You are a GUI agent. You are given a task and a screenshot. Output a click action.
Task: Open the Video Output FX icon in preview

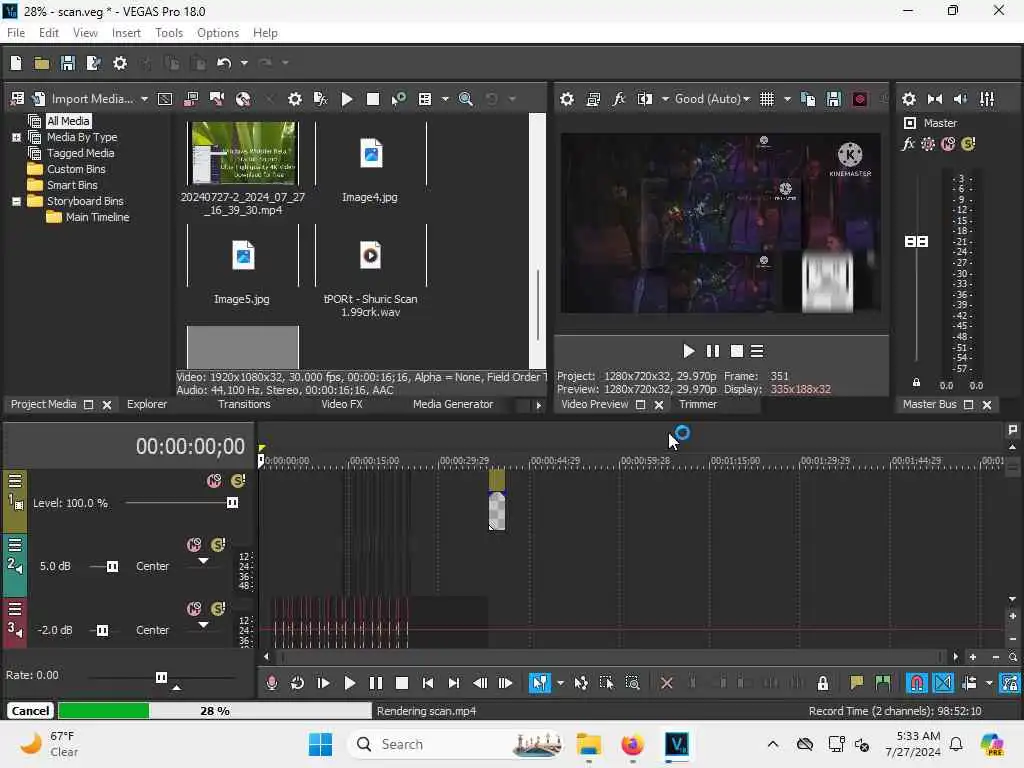pyautogui.click(x=618, y=99)
